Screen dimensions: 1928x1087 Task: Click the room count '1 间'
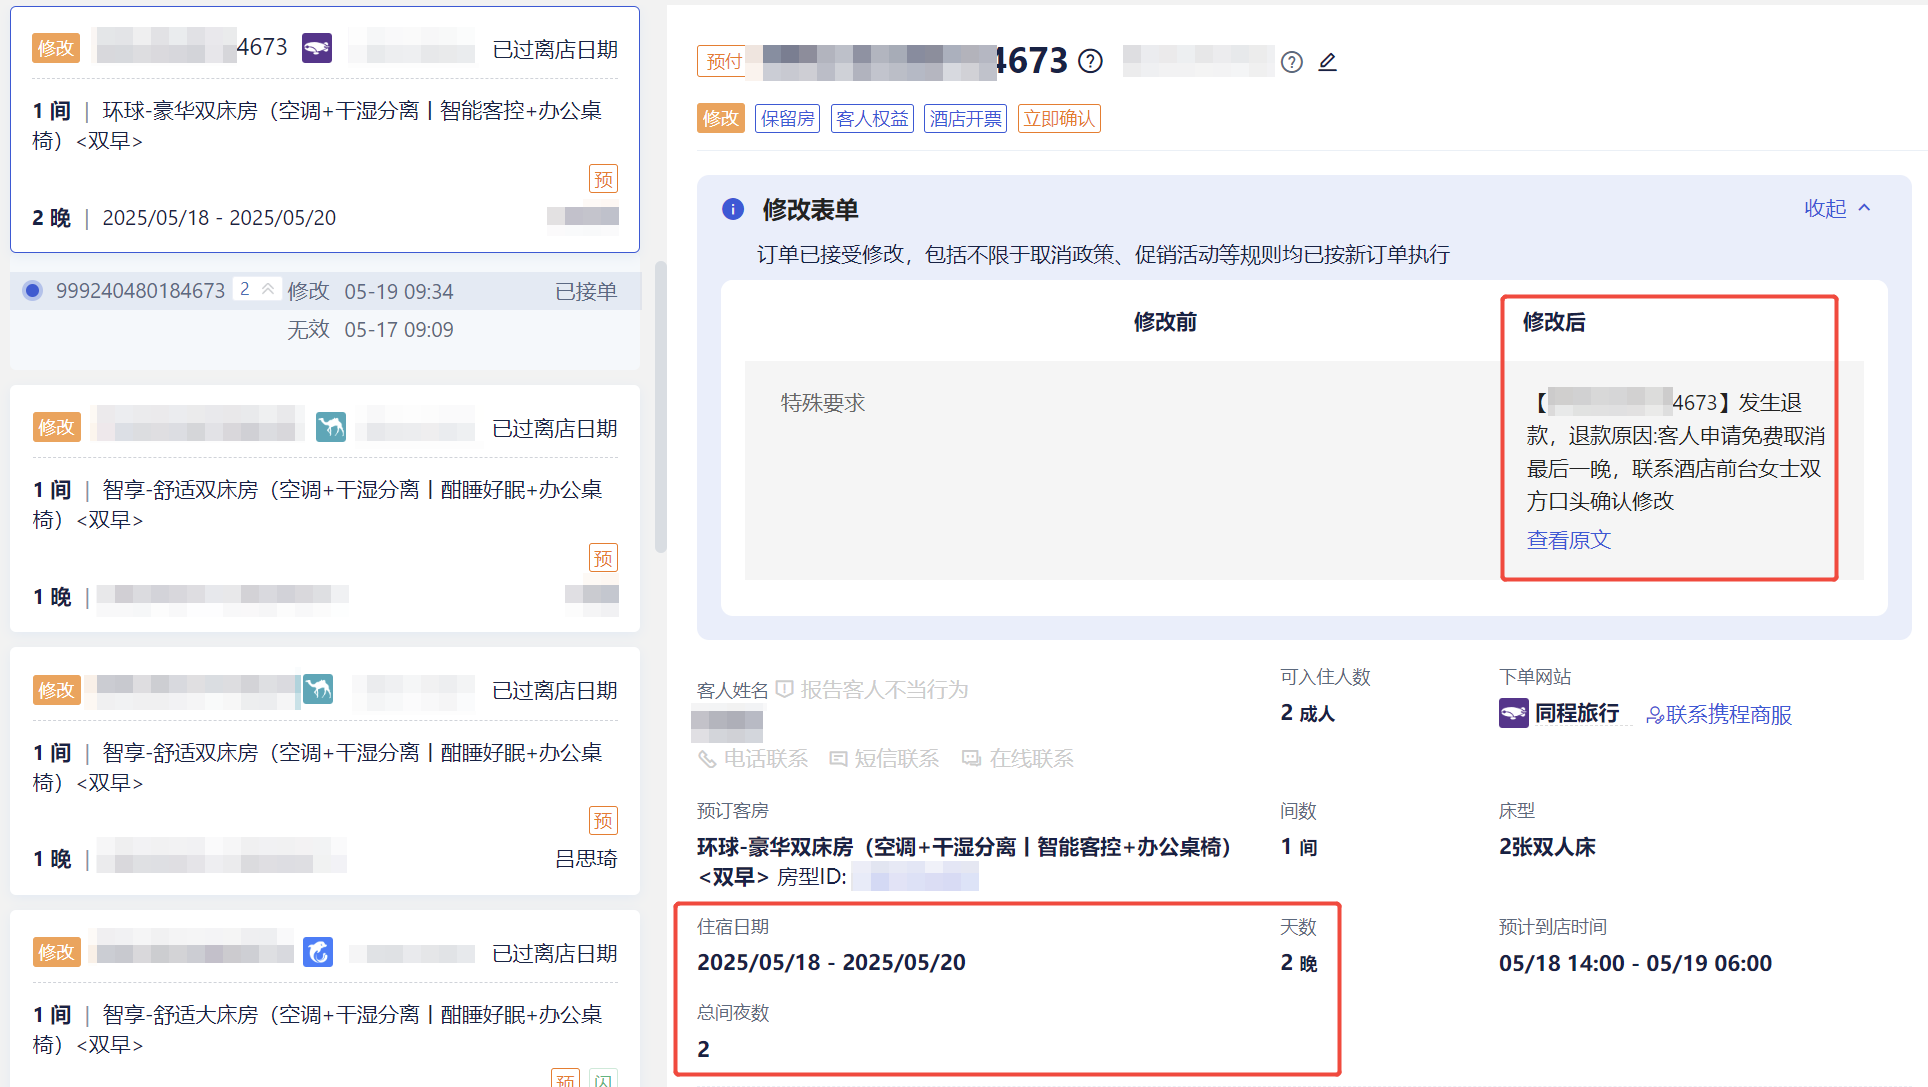click(x=1300, y=847)
